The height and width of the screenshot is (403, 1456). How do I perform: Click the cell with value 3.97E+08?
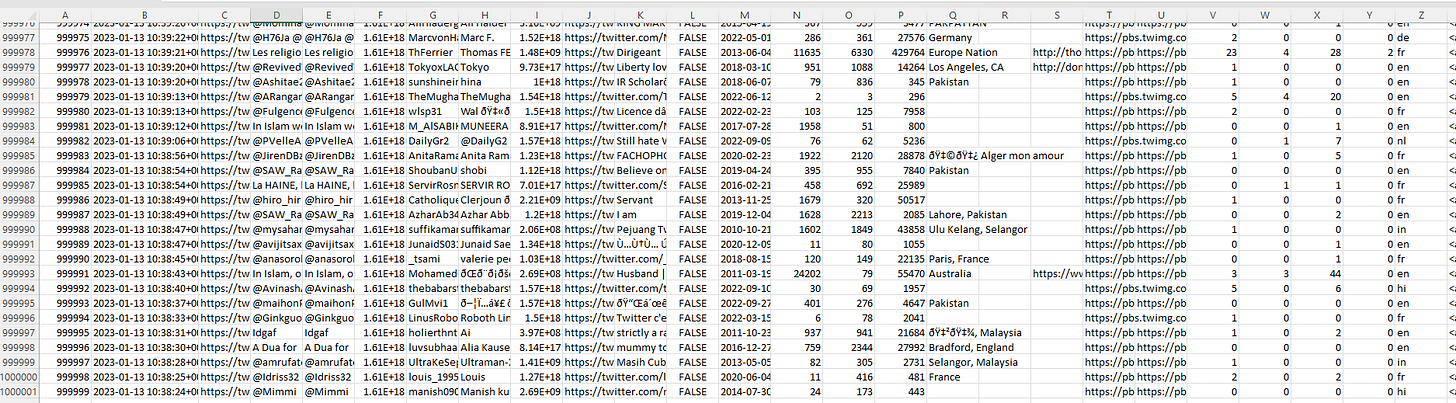click(537, 332)
